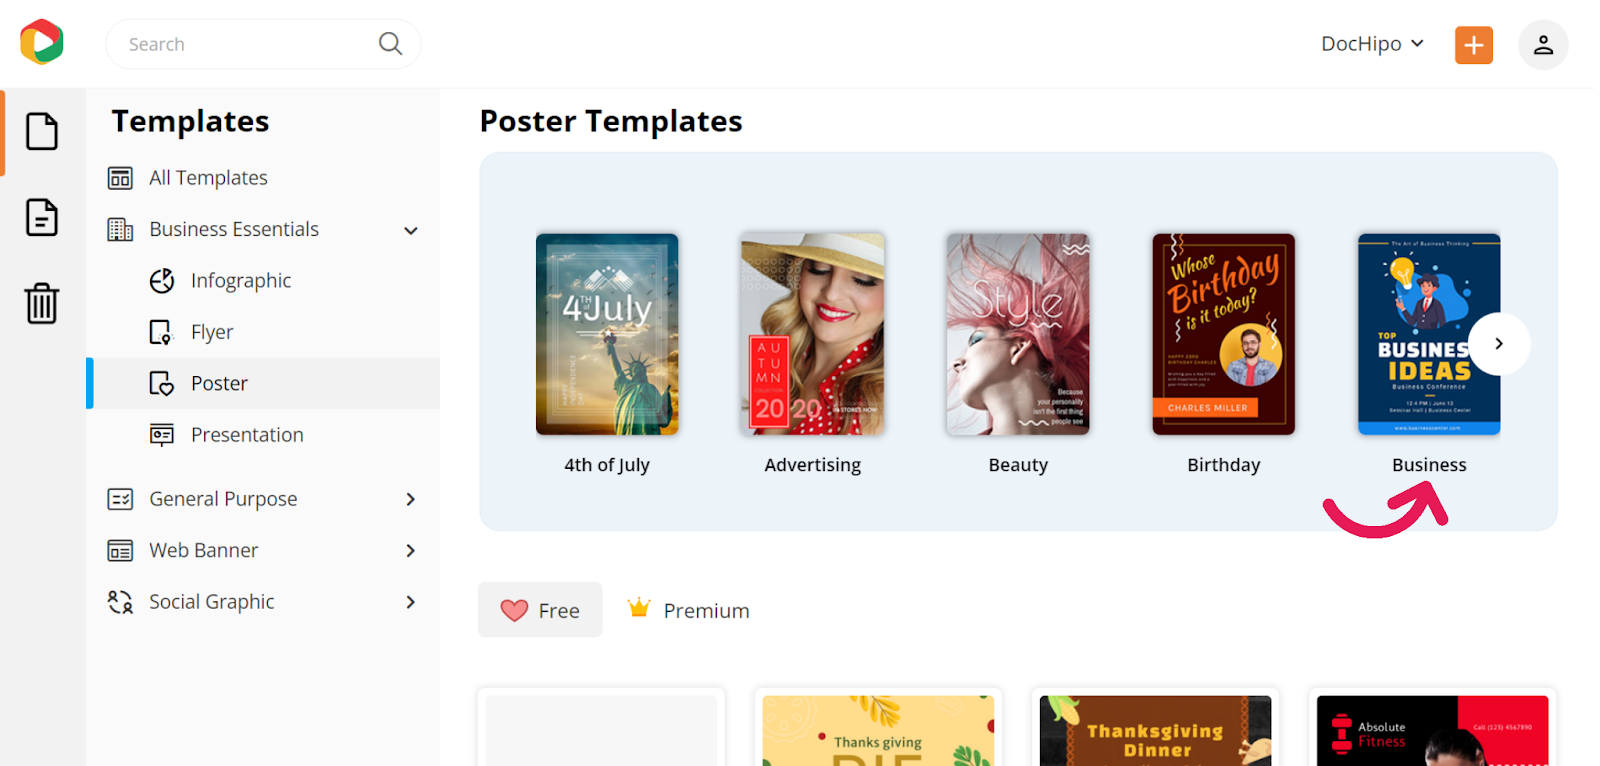Click the Advertising category label
Screen dimensions: 1600x766
click(x=812, y=465)
